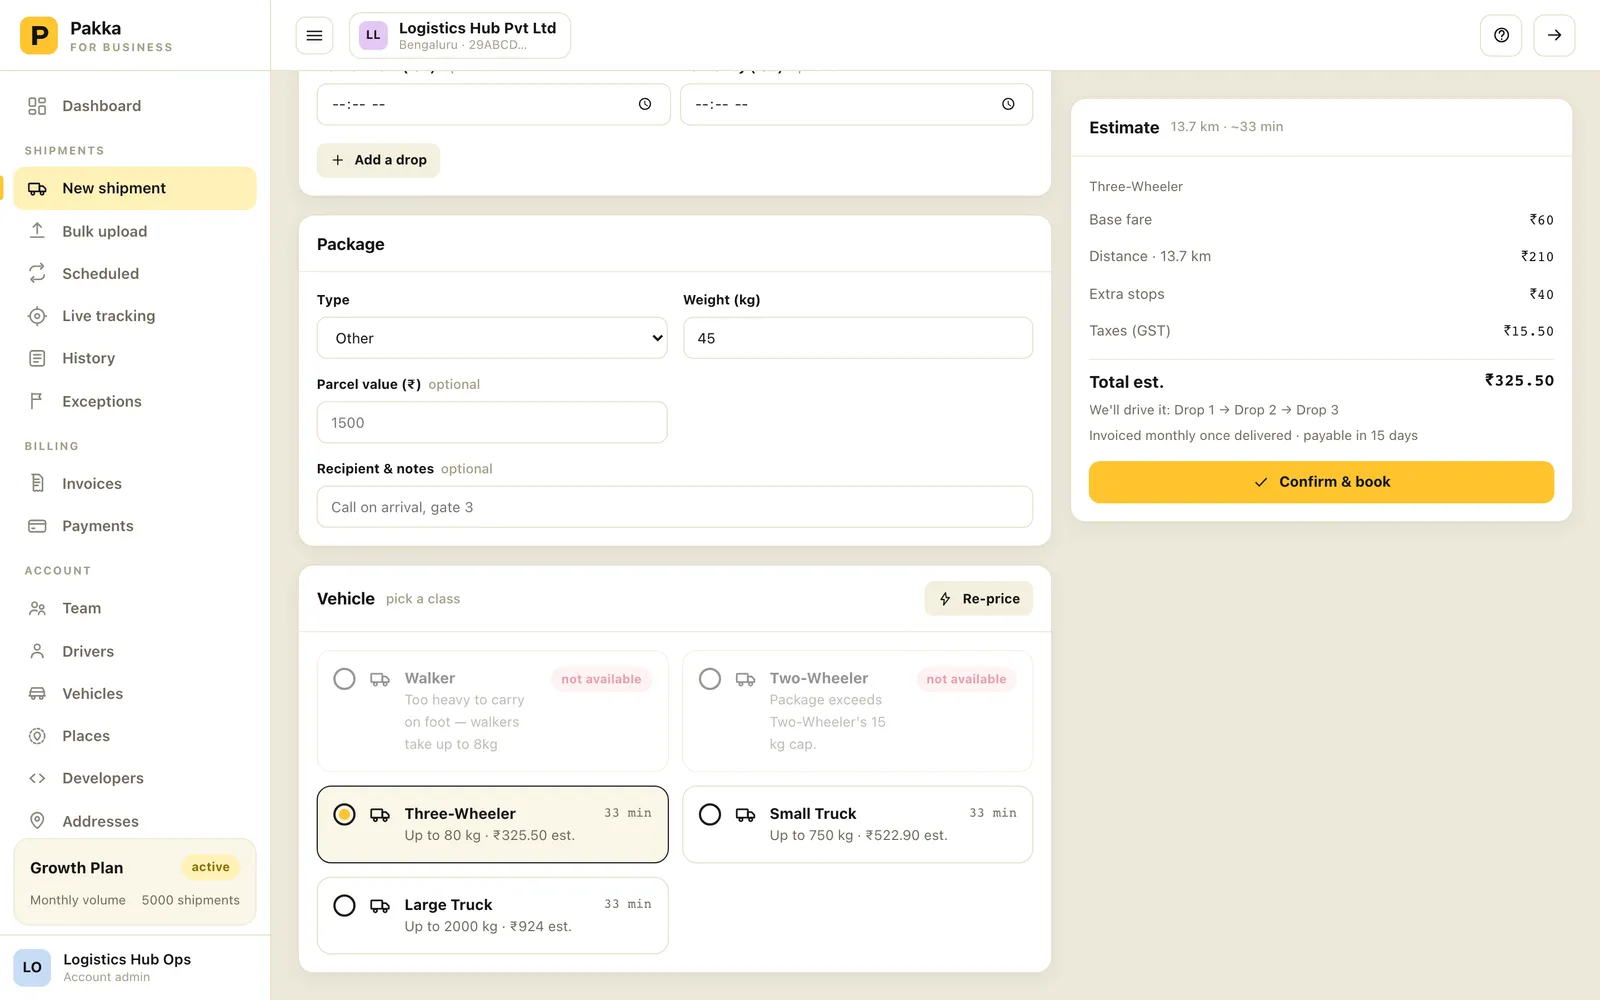Click Confirm & book button
The width and height of the screenshot is (1600, 1000).
1321,482
